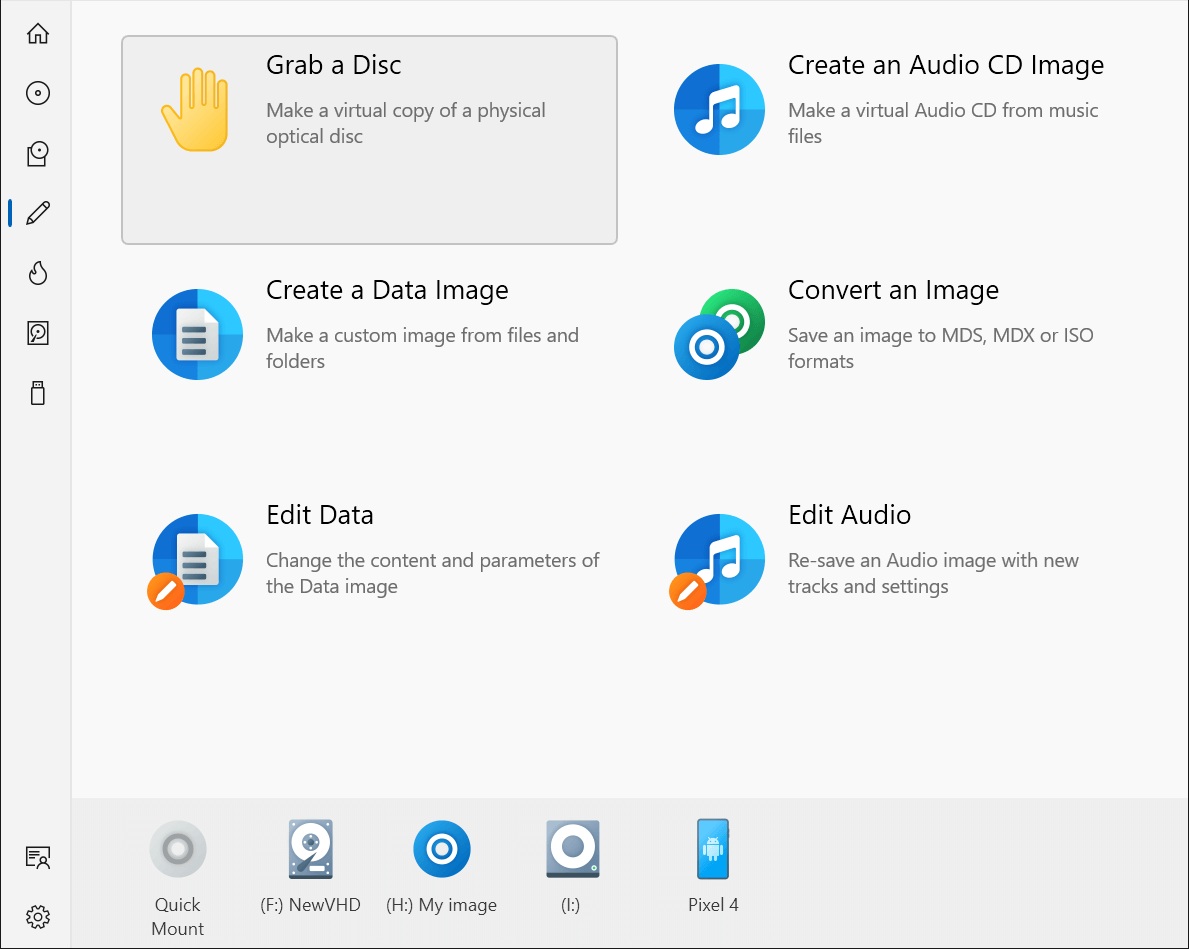
Task: Click 'Make a virtual copy of a physical optical disc'
Action: [406, 124]
